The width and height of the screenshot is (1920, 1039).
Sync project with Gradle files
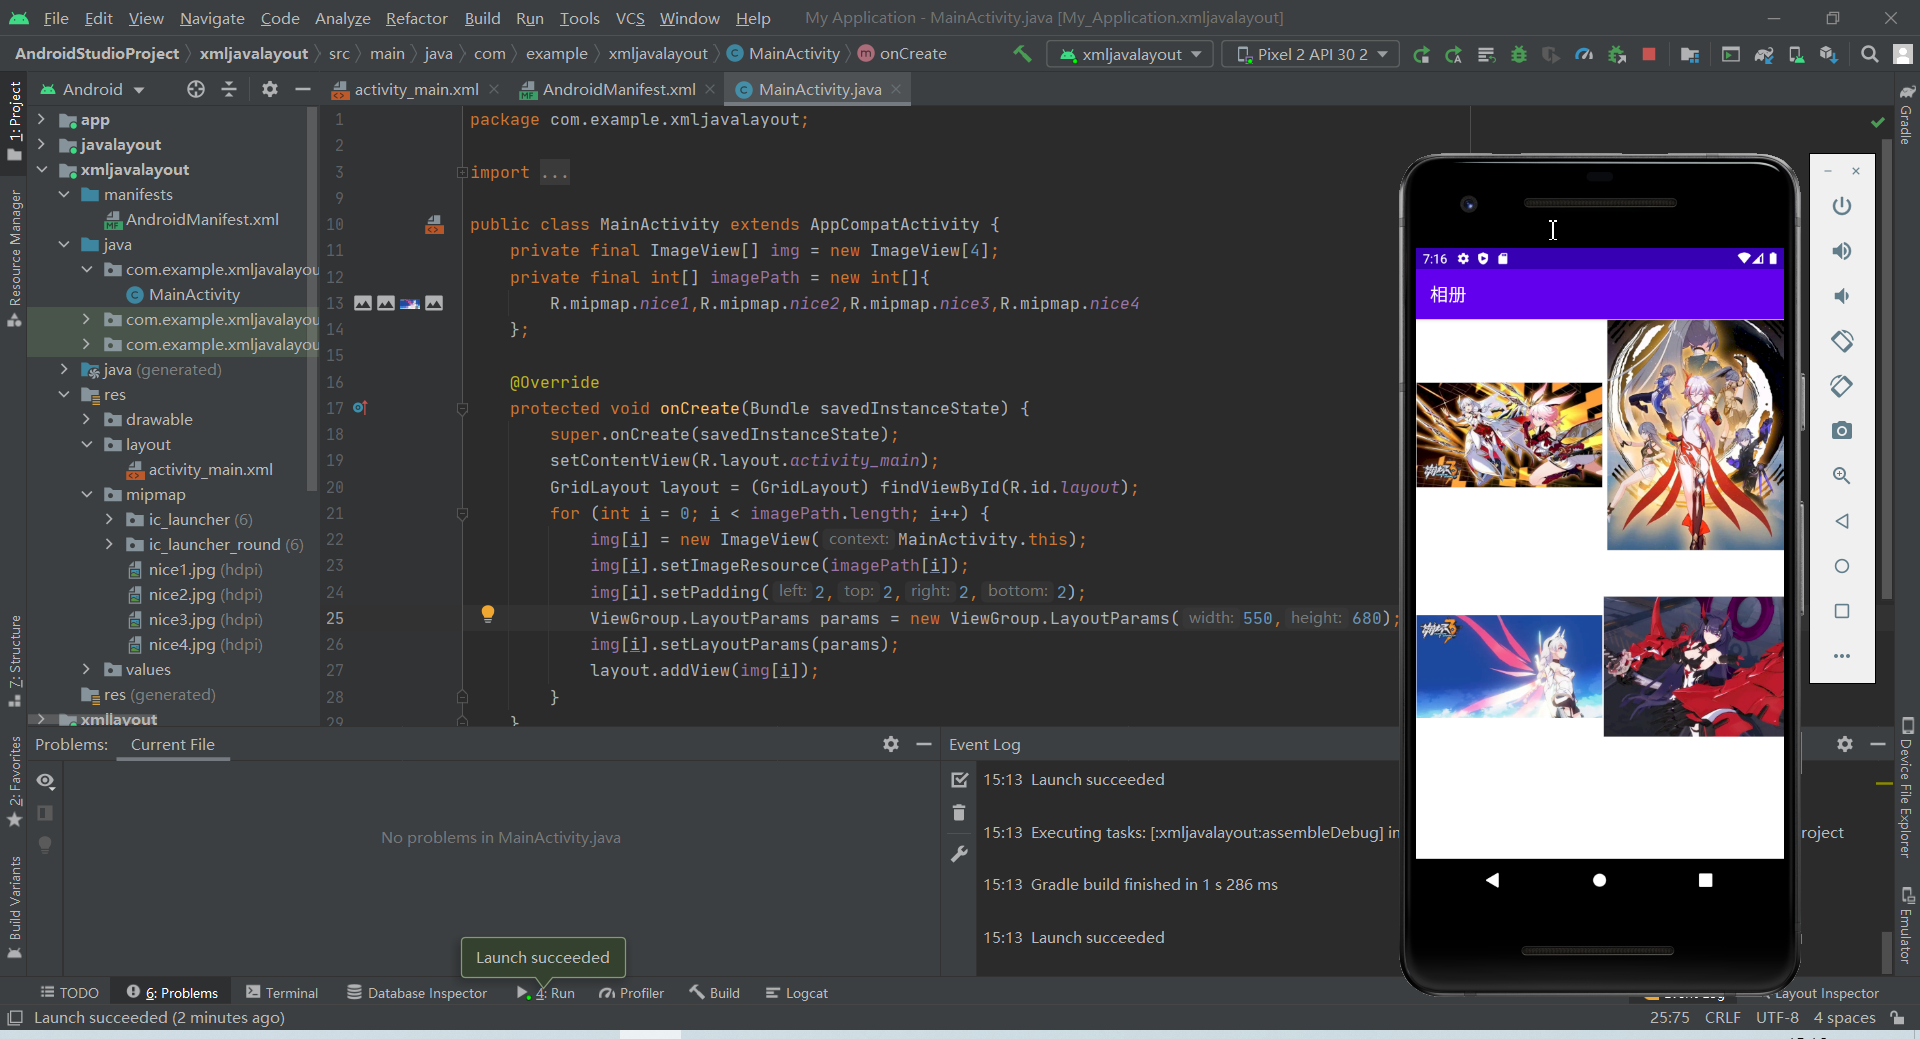(x=1765, y=53)
